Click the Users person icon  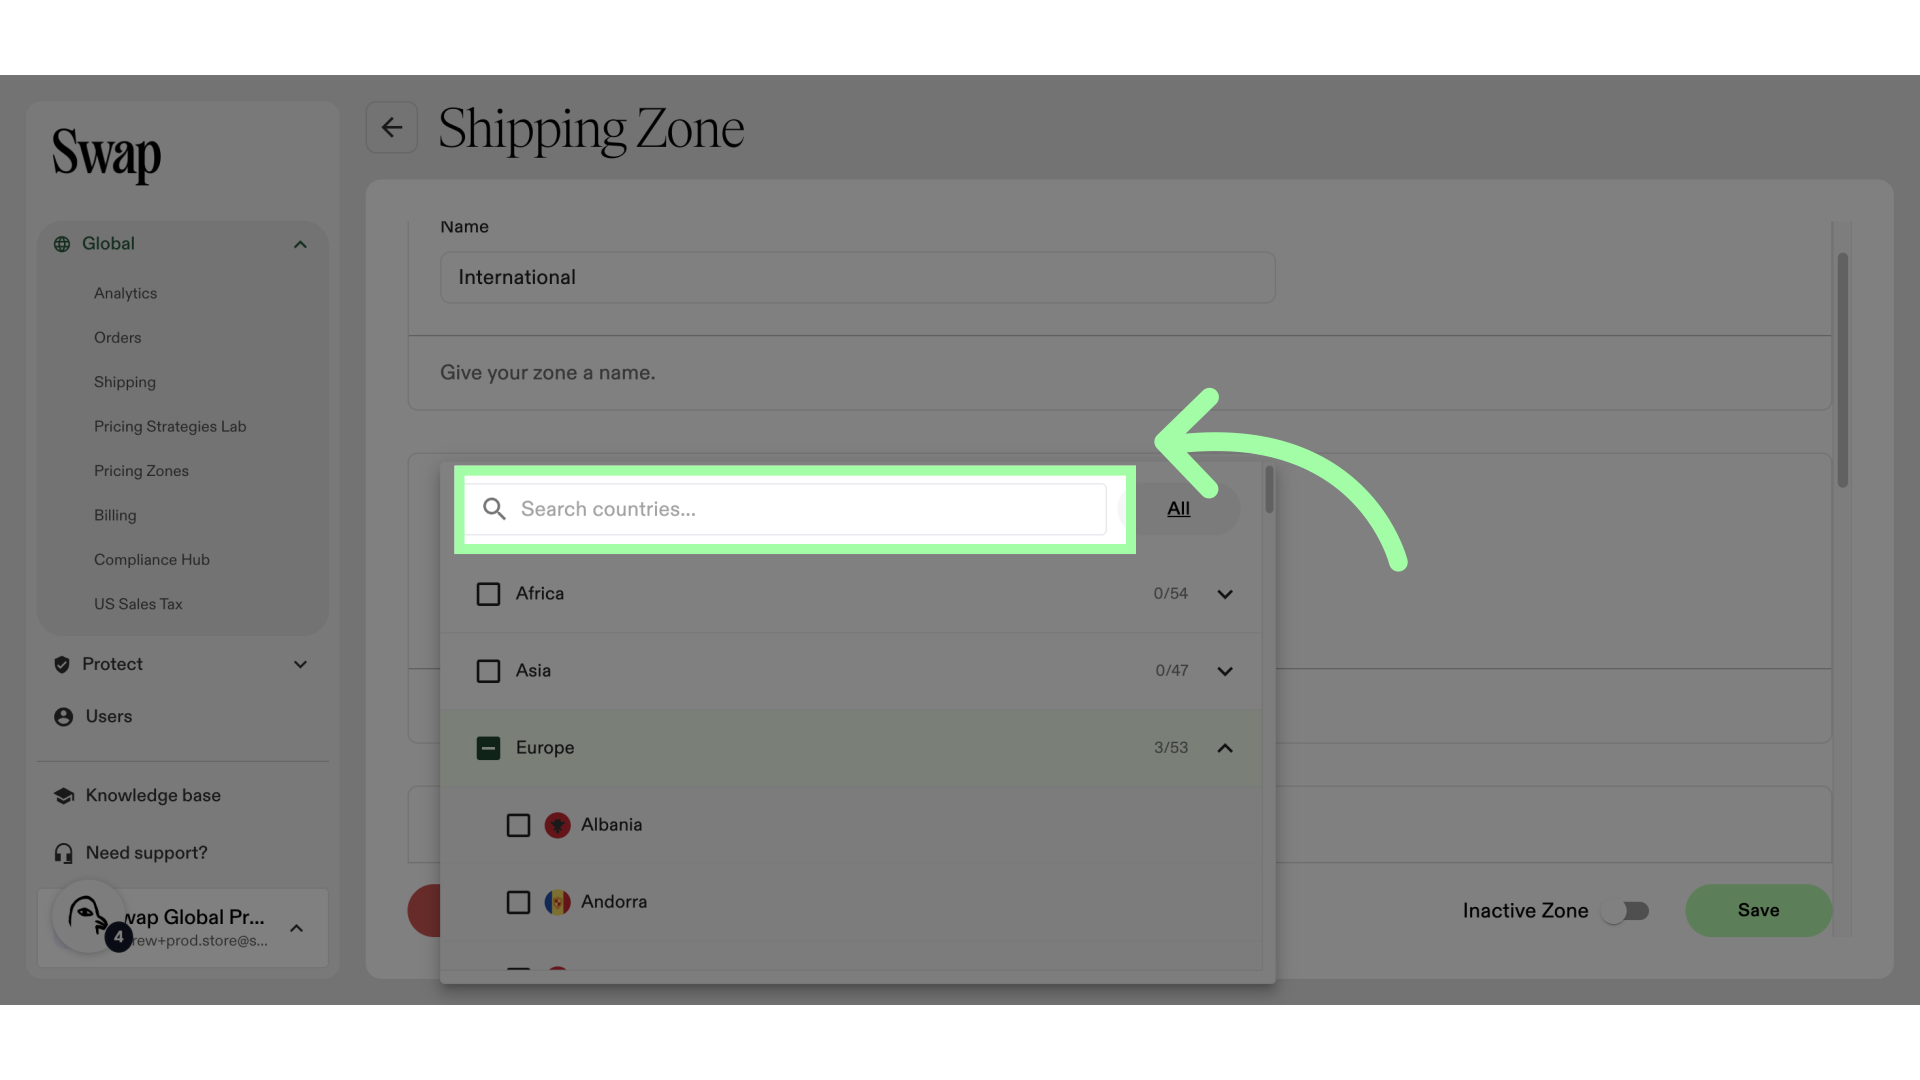click(63, 717)
